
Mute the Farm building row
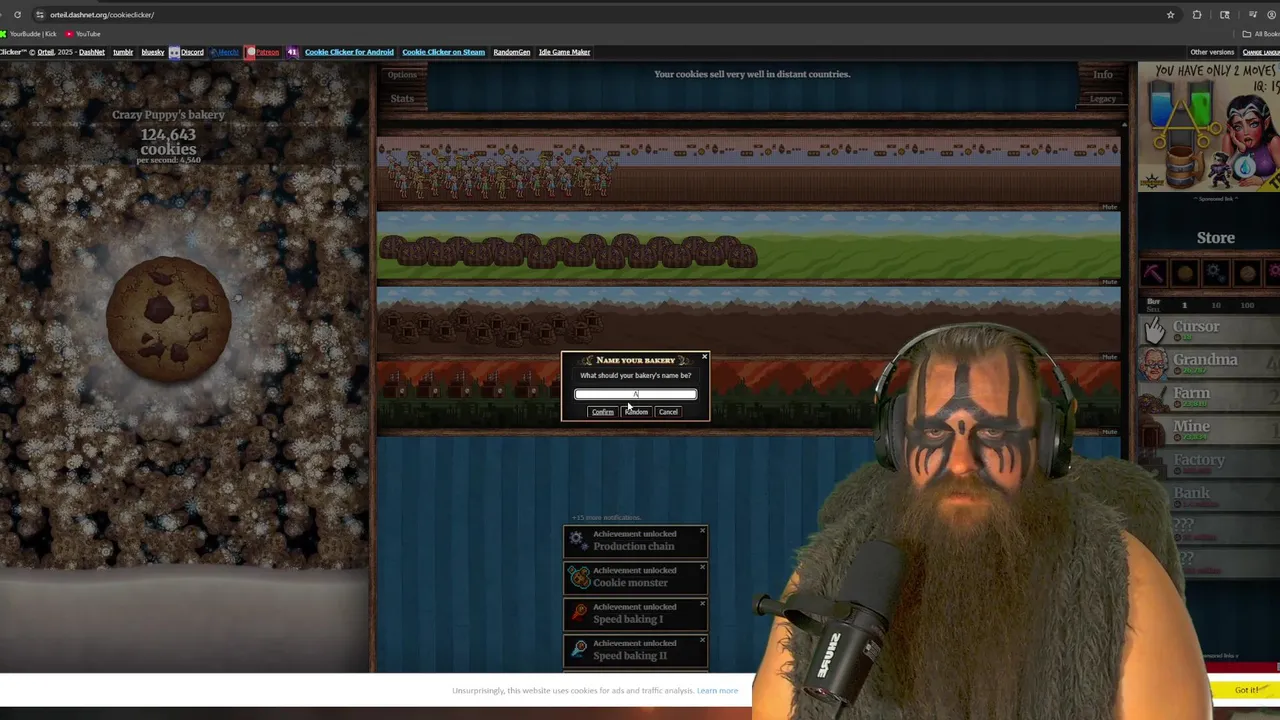point(1109,282)
